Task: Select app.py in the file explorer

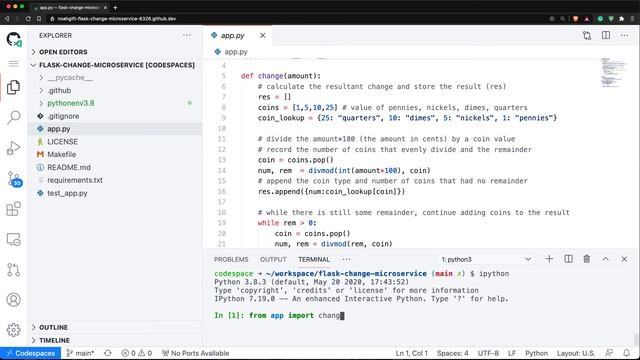Action: (115, 129)
